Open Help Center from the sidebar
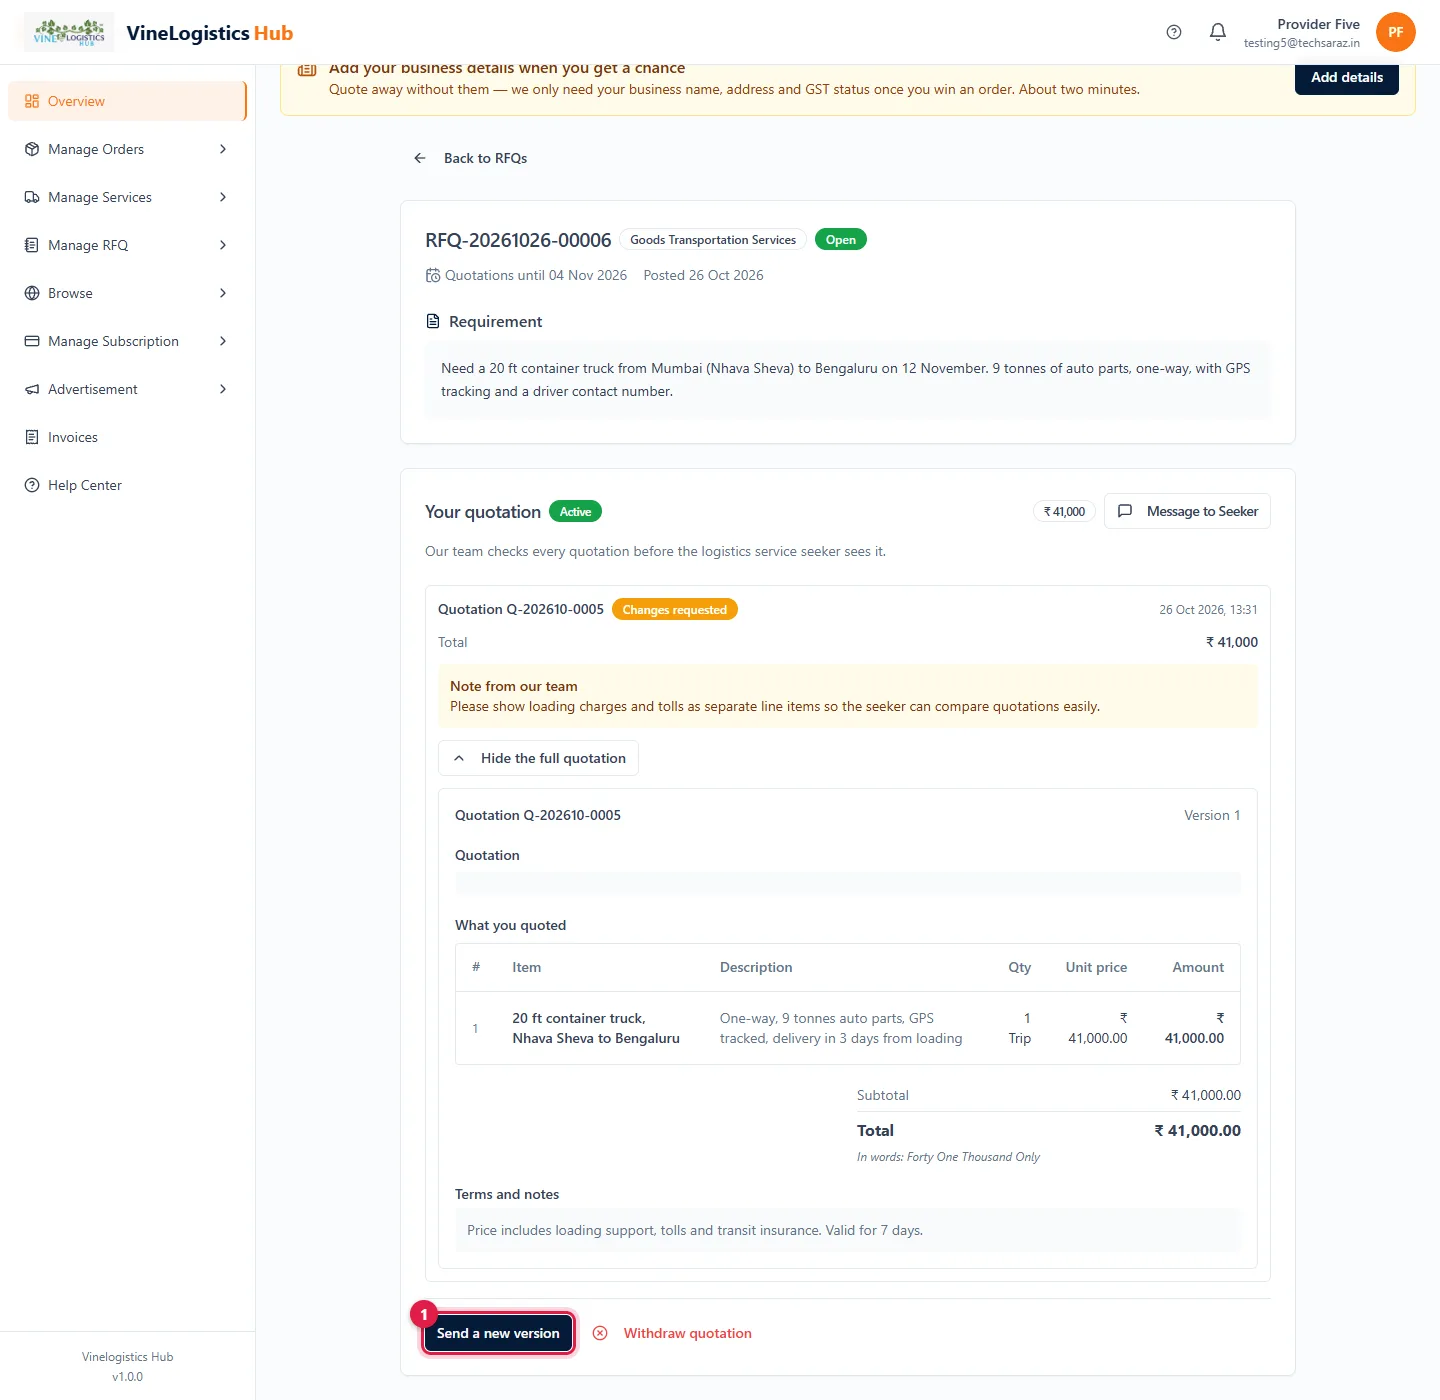This screenshot has width=1440, height=1400. coord(127,485)
